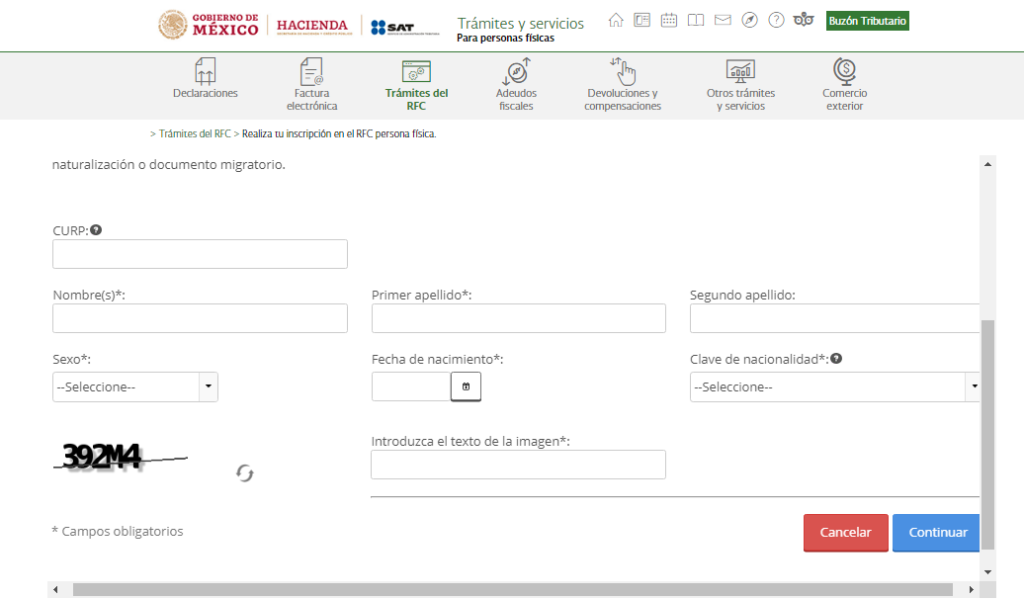
Task: Focus the Nombre(s) input field
Action: [200, 318]
